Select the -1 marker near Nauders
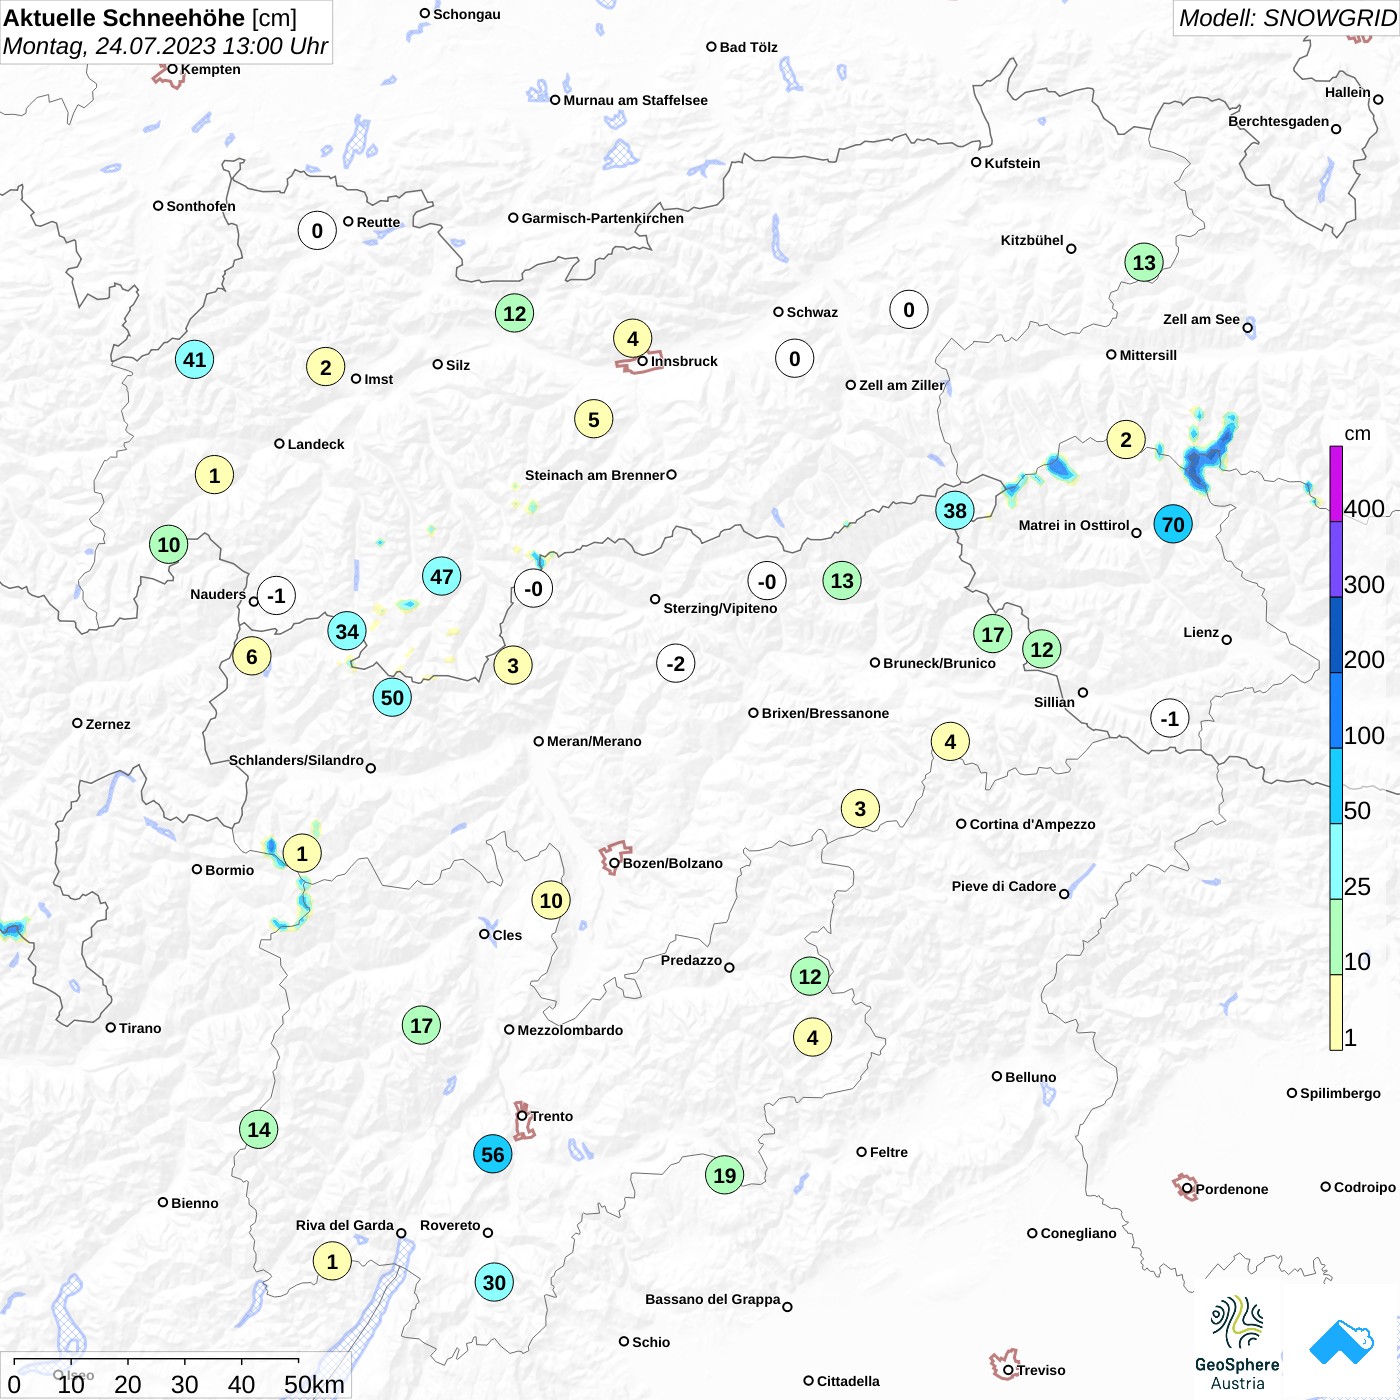The width and height of the screenshot is (1400, 1400). click(x=276, y=595)
